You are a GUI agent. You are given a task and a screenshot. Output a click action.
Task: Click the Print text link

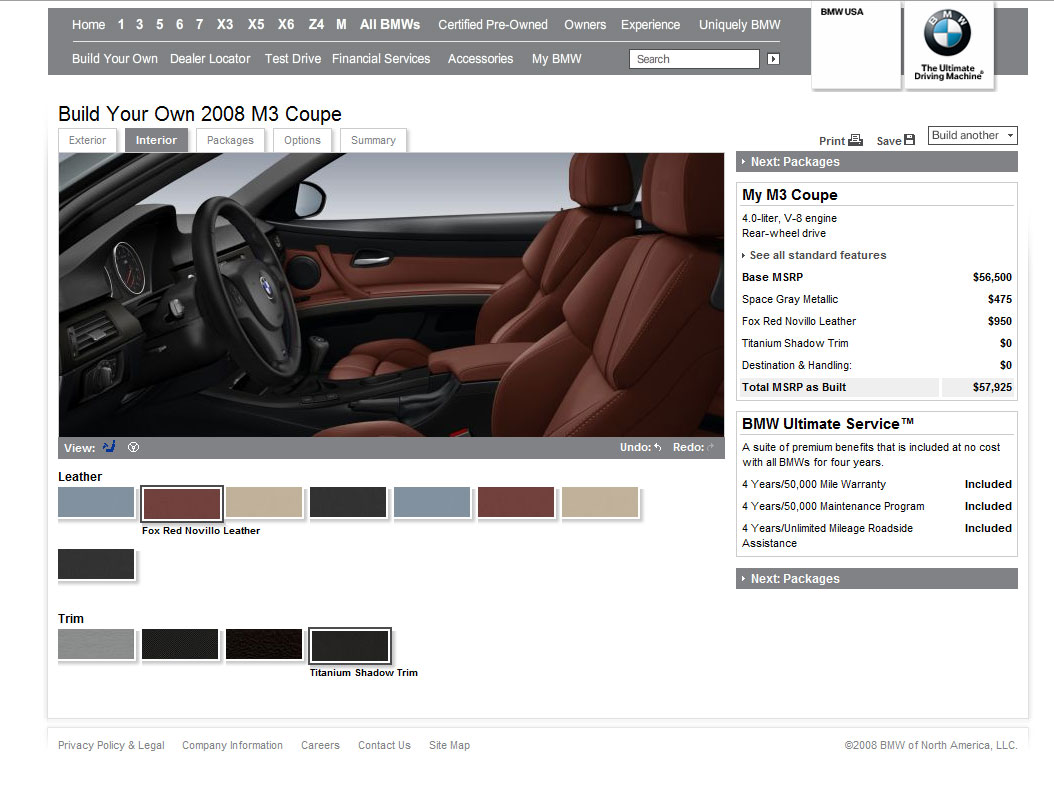pyautogui.click(x=832, y=140)
